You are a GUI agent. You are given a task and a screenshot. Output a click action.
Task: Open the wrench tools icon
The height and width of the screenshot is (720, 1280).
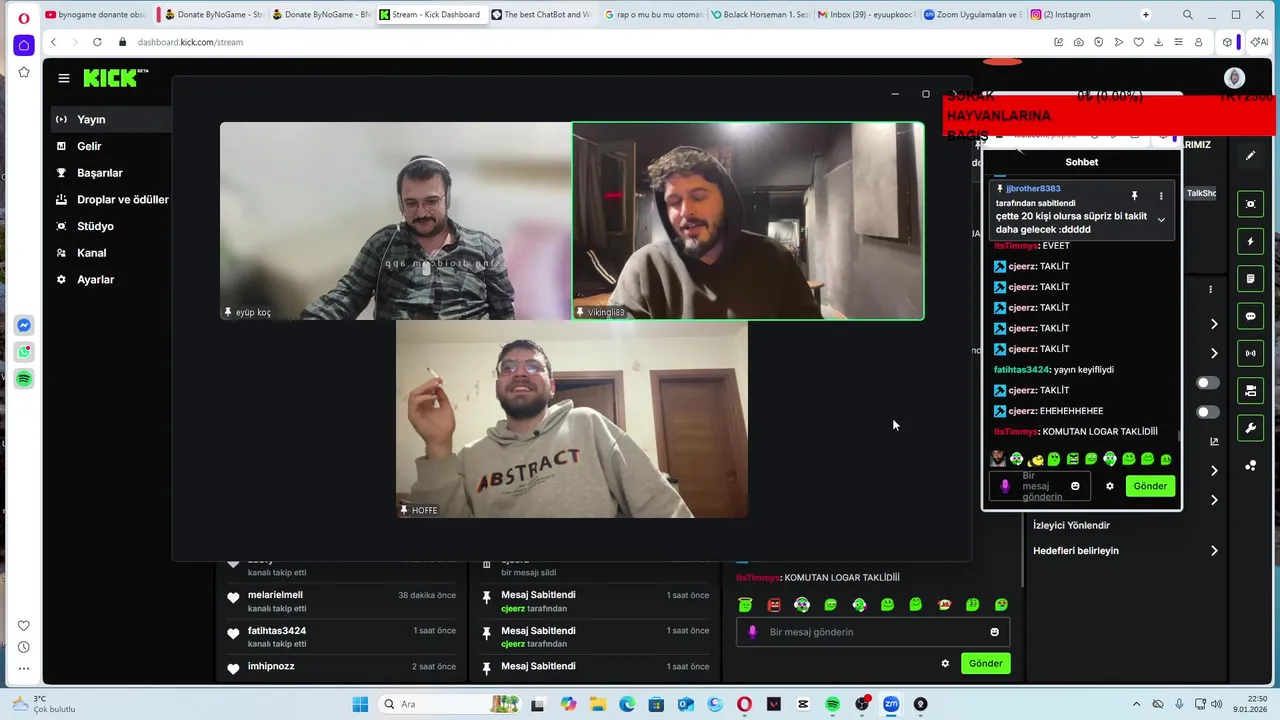click(1250, 428)
